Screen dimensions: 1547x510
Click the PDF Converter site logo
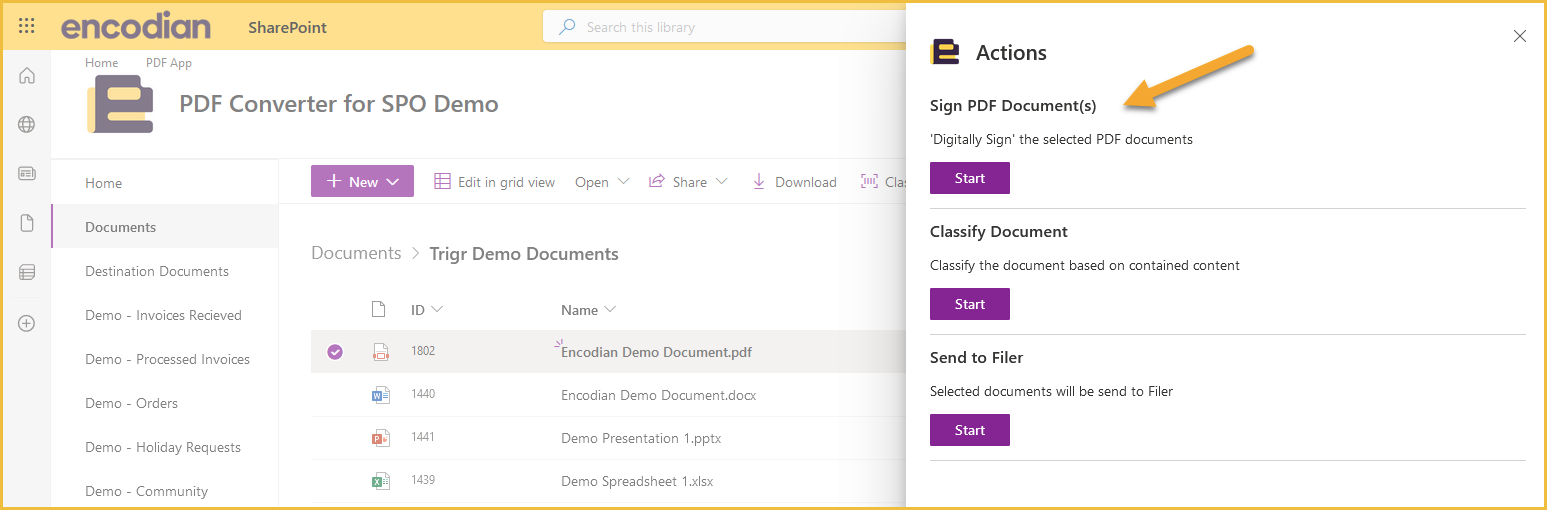coord(120,104)
